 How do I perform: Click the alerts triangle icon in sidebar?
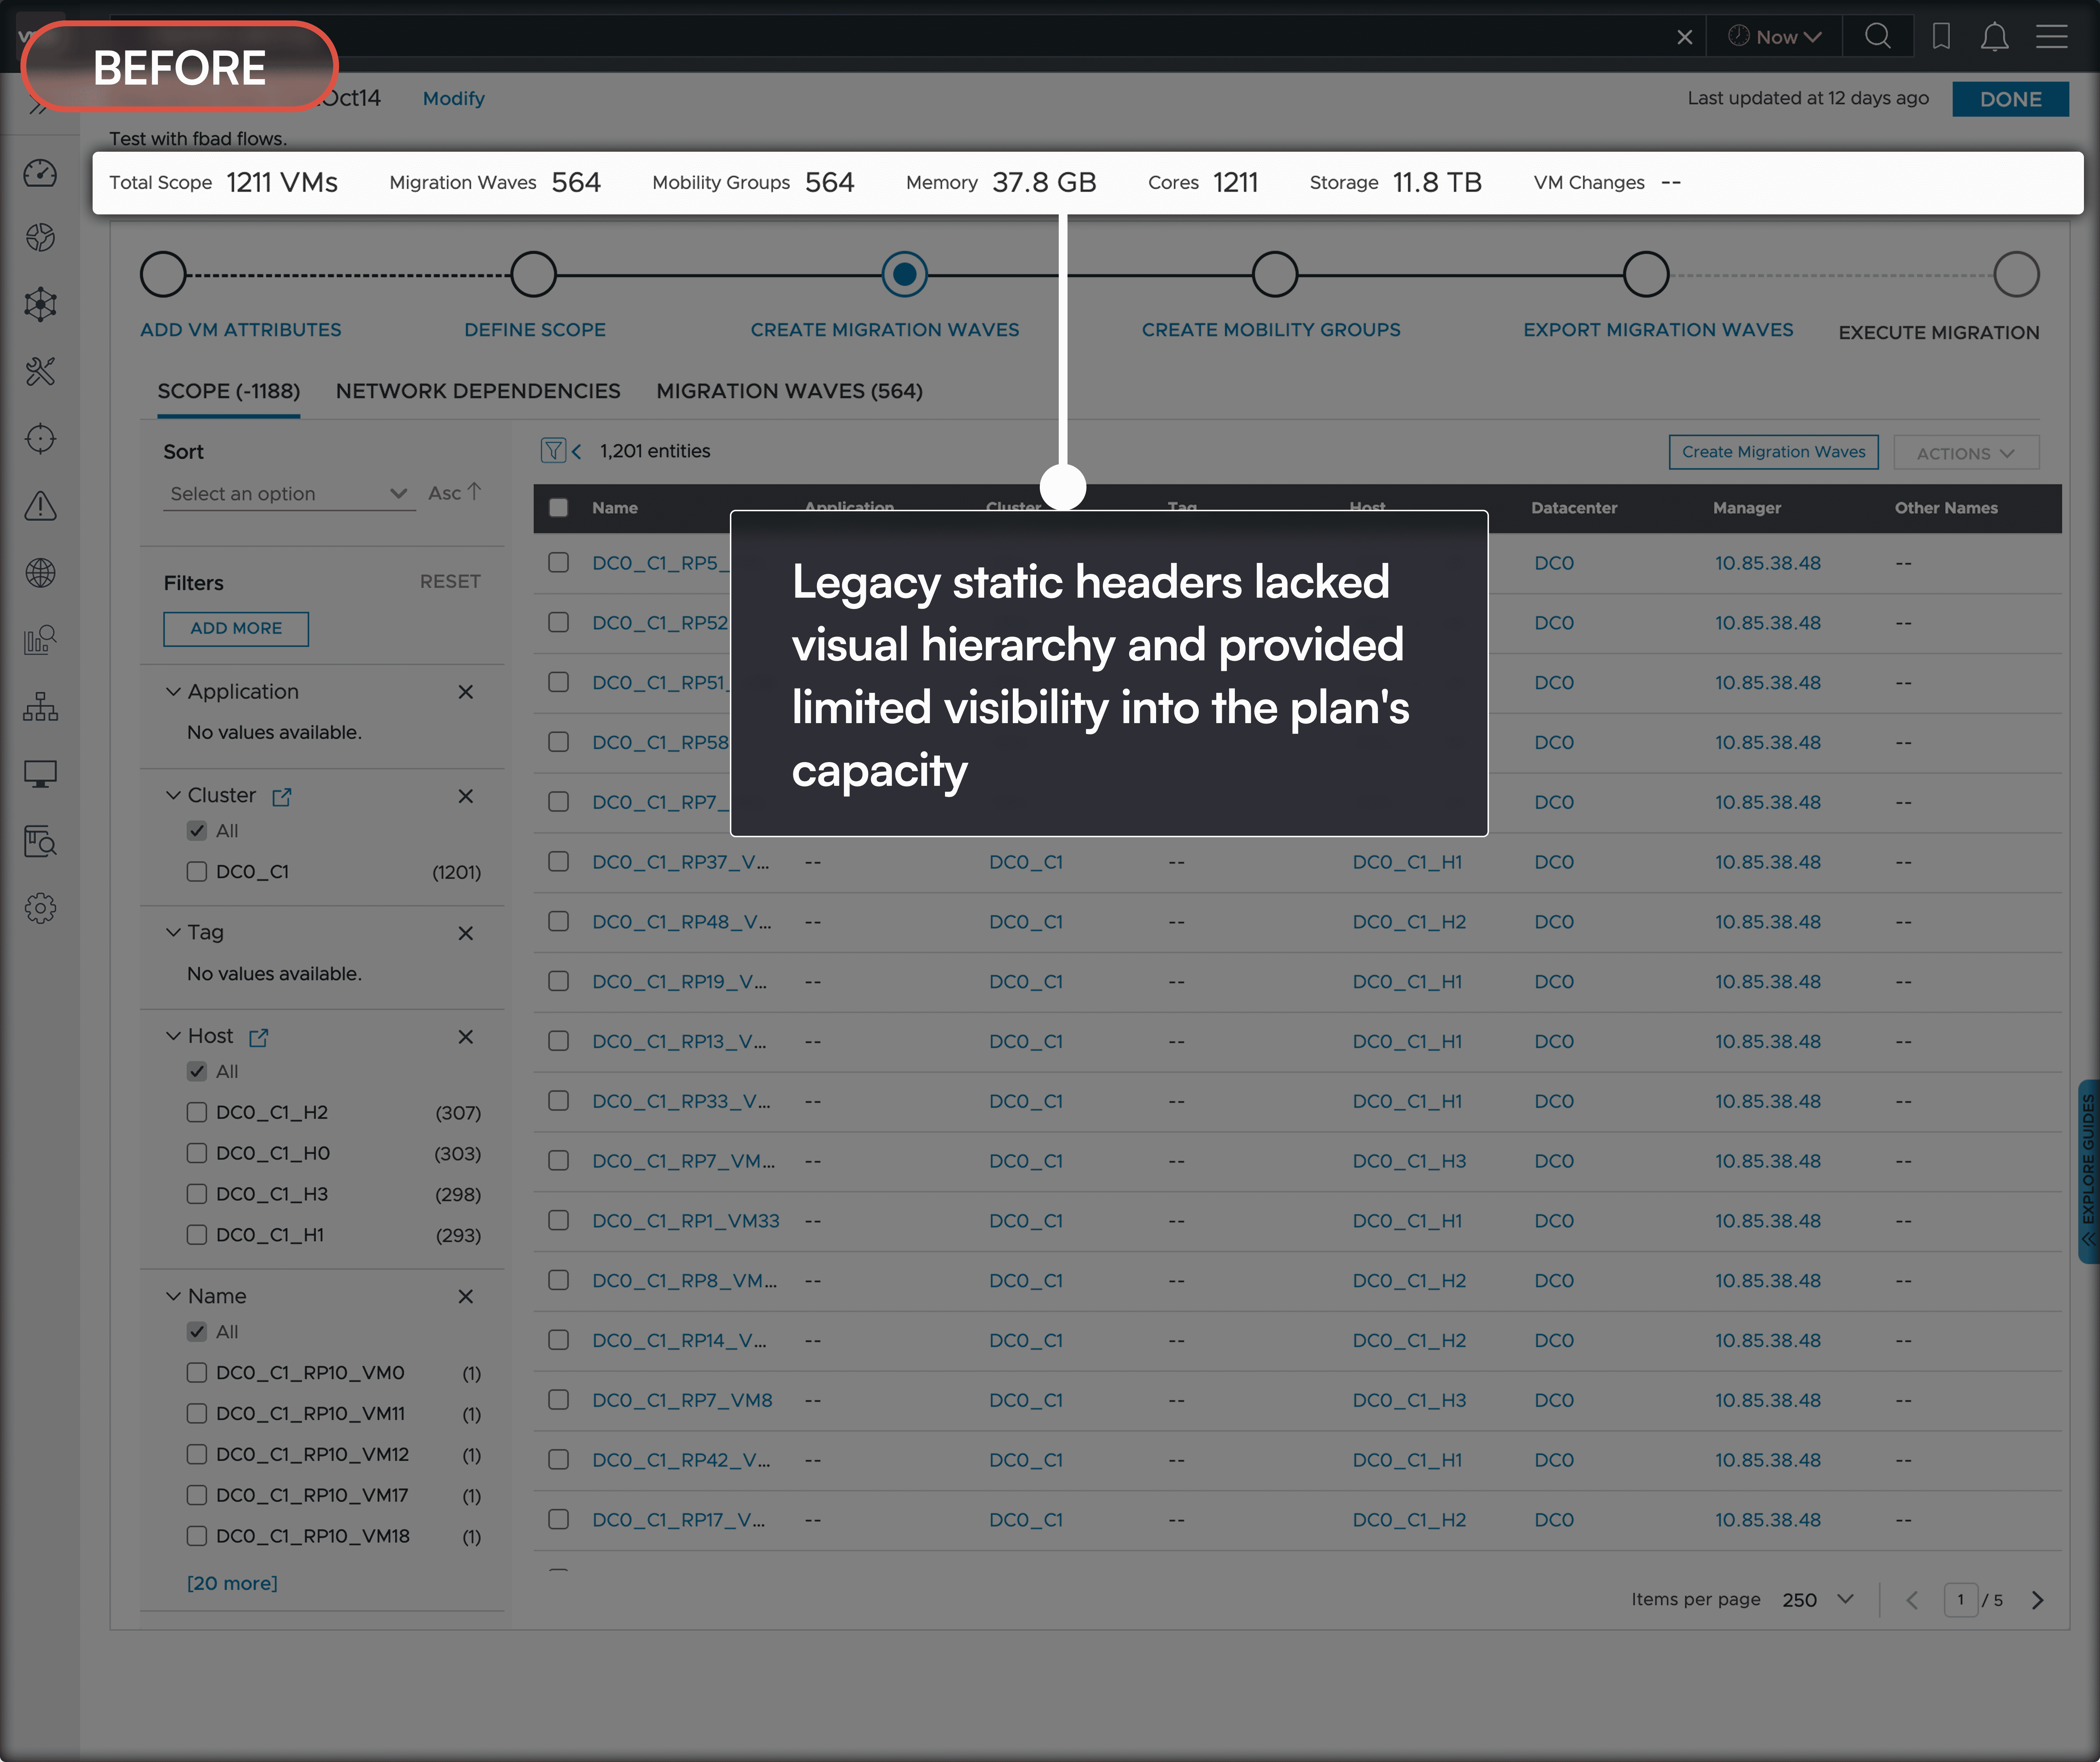click(x=40, y=506)
